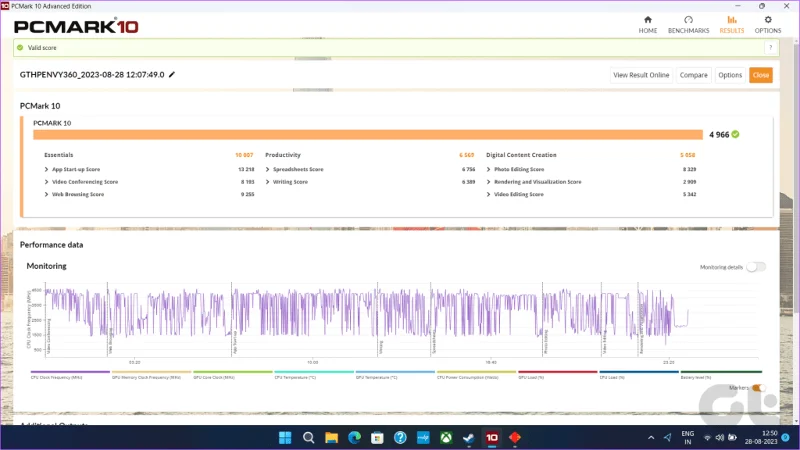
Task: Open the notification center icon
Action: coord(786,438)
